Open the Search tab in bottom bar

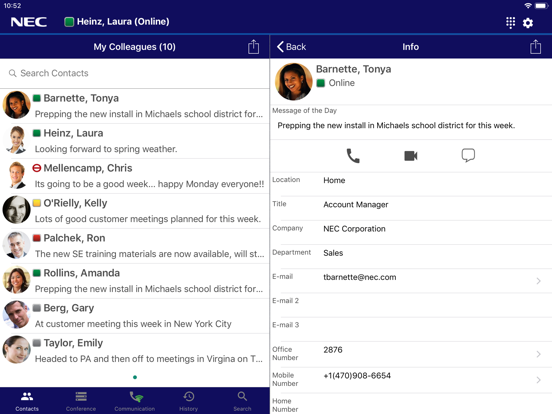[242, 401]
